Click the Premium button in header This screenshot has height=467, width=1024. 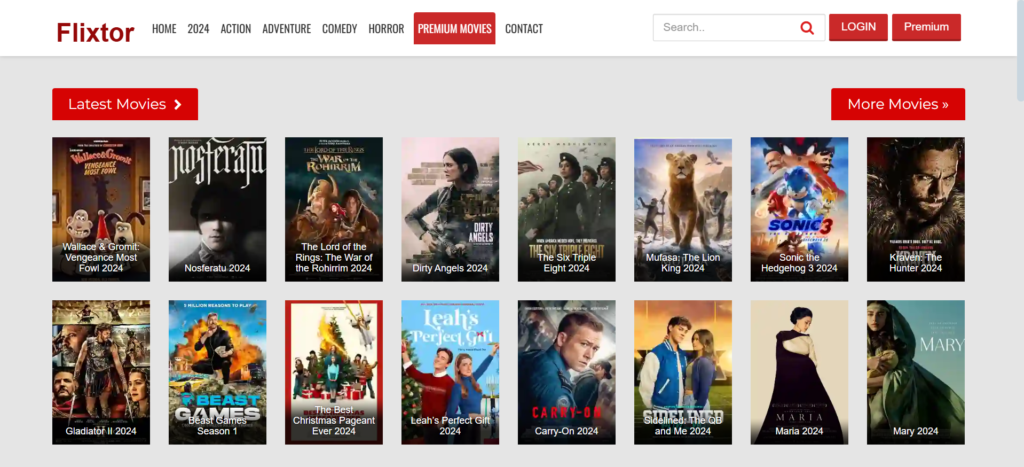point(926,27)
